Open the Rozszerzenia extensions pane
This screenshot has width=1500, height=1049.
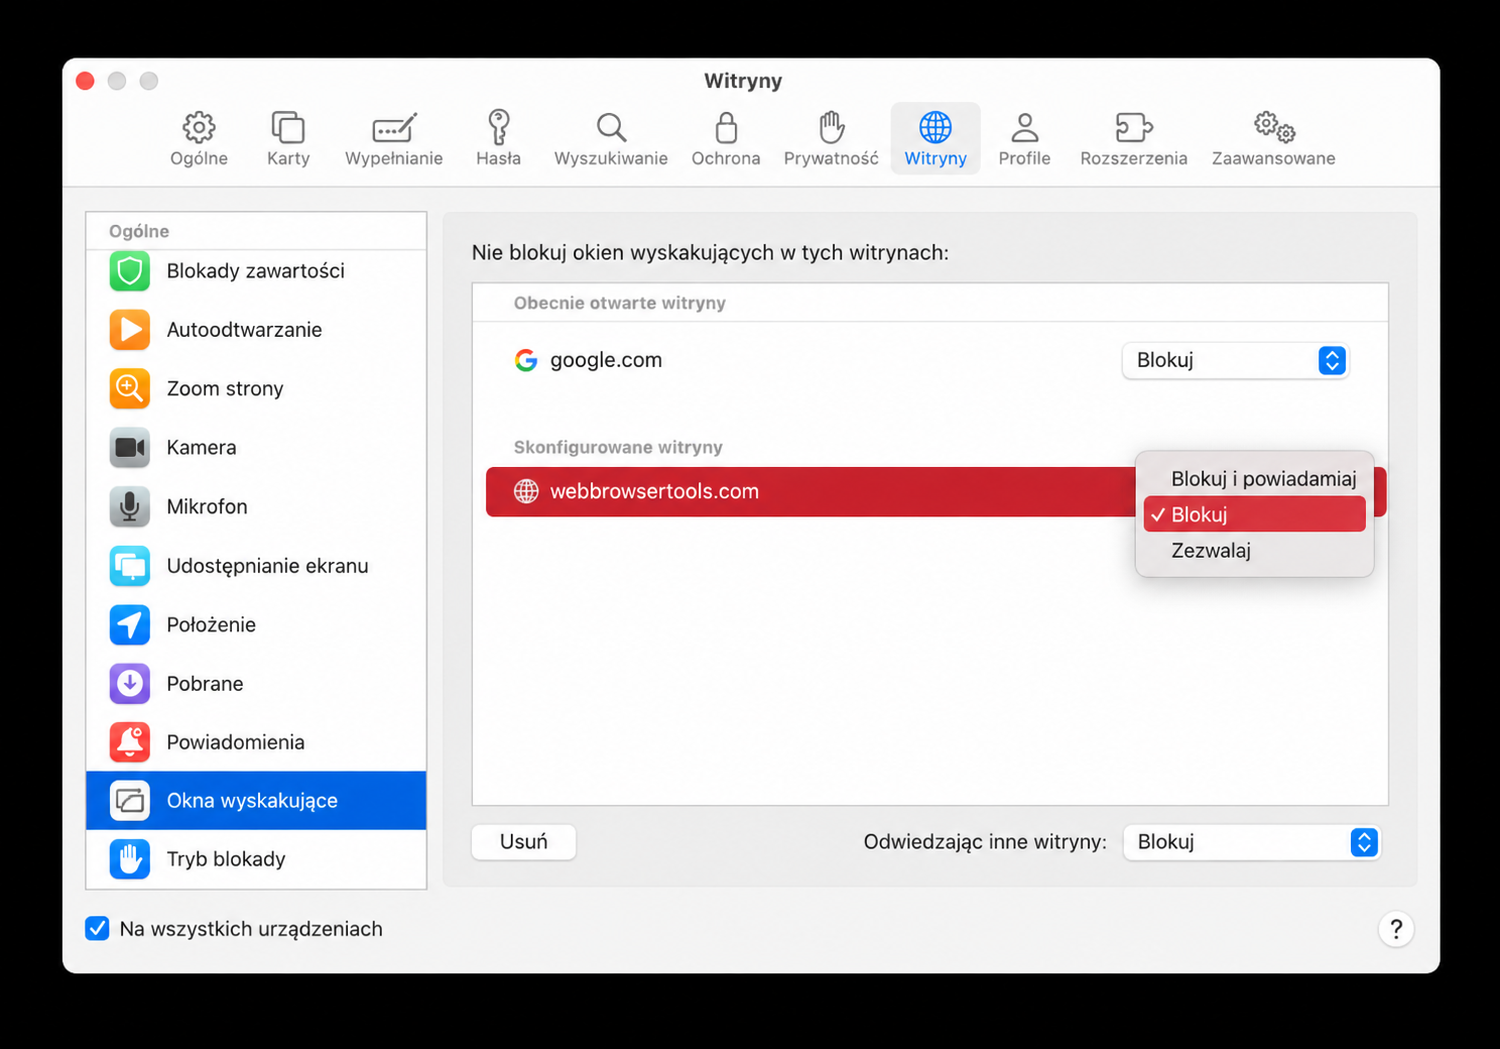click(1134, 138)
